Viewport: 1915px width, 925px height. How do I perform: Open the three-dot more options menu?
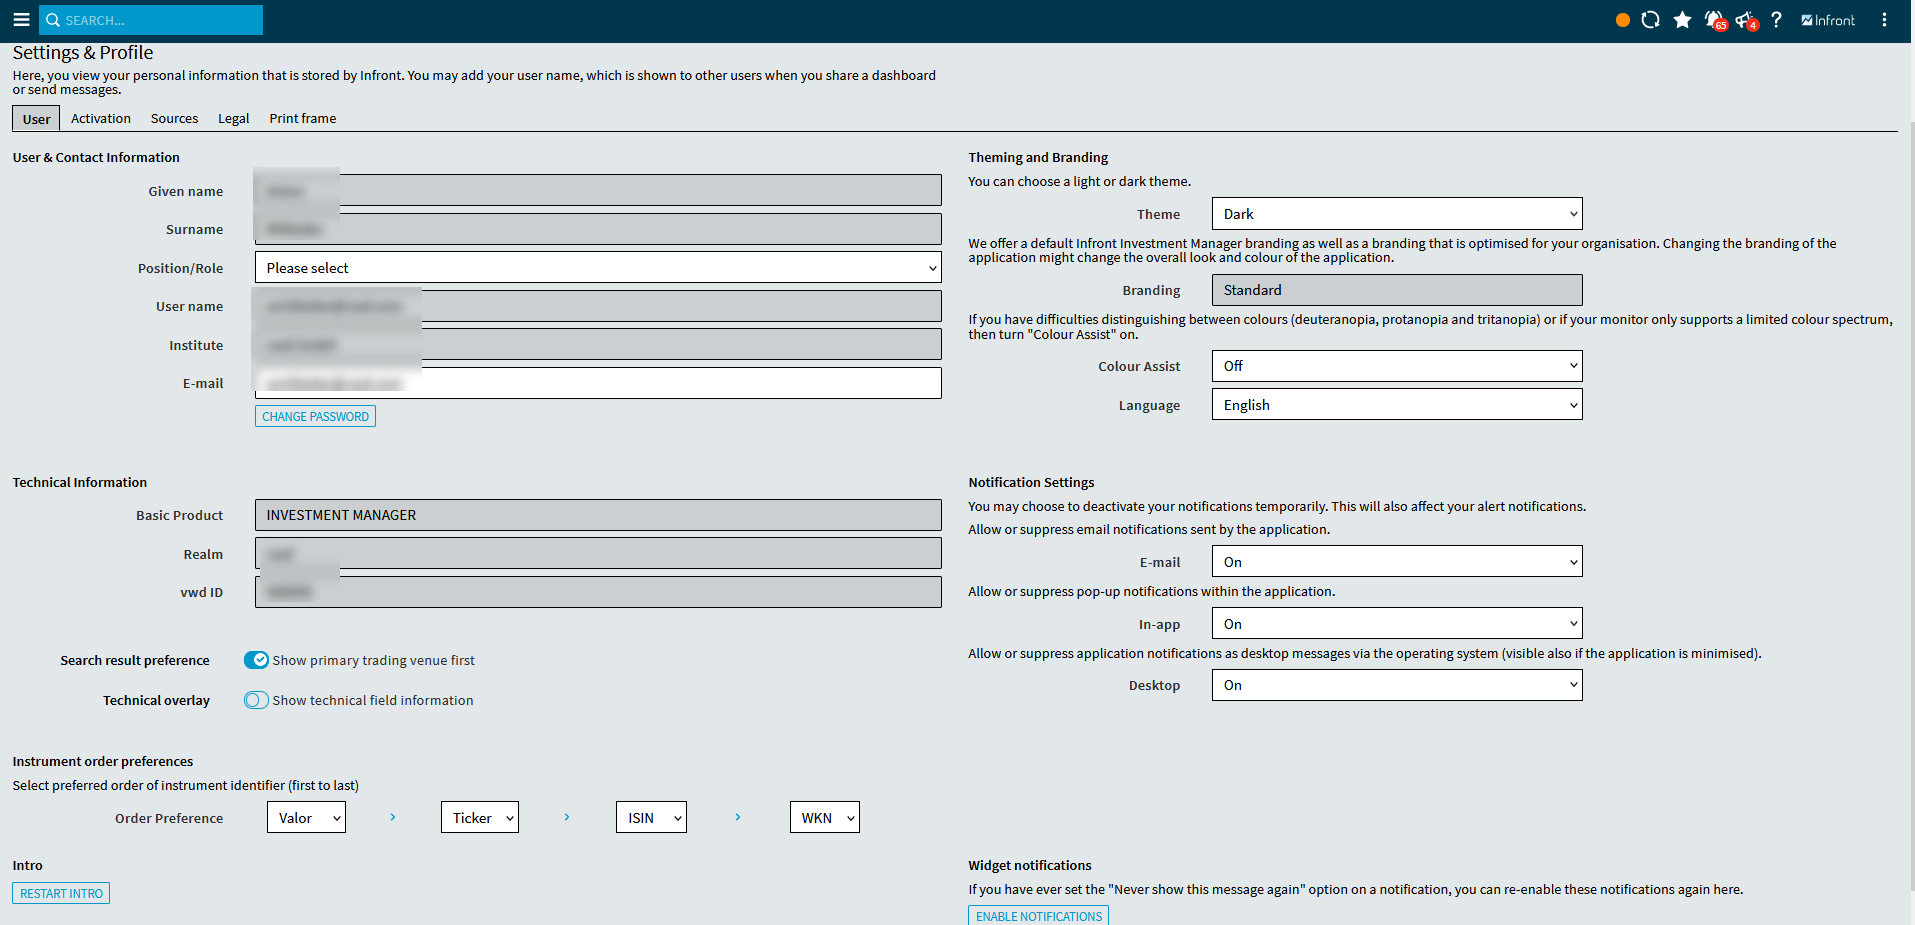click(x=1884, y=20)
